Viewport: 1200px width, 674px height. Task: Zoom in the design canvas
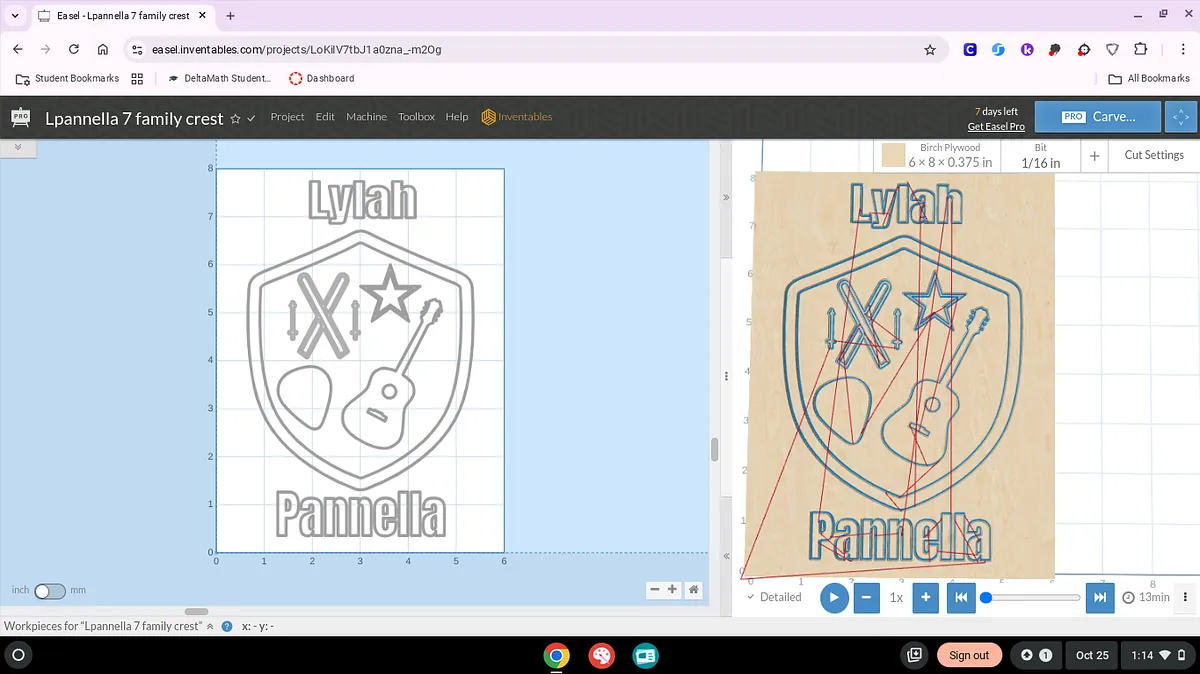673,590
